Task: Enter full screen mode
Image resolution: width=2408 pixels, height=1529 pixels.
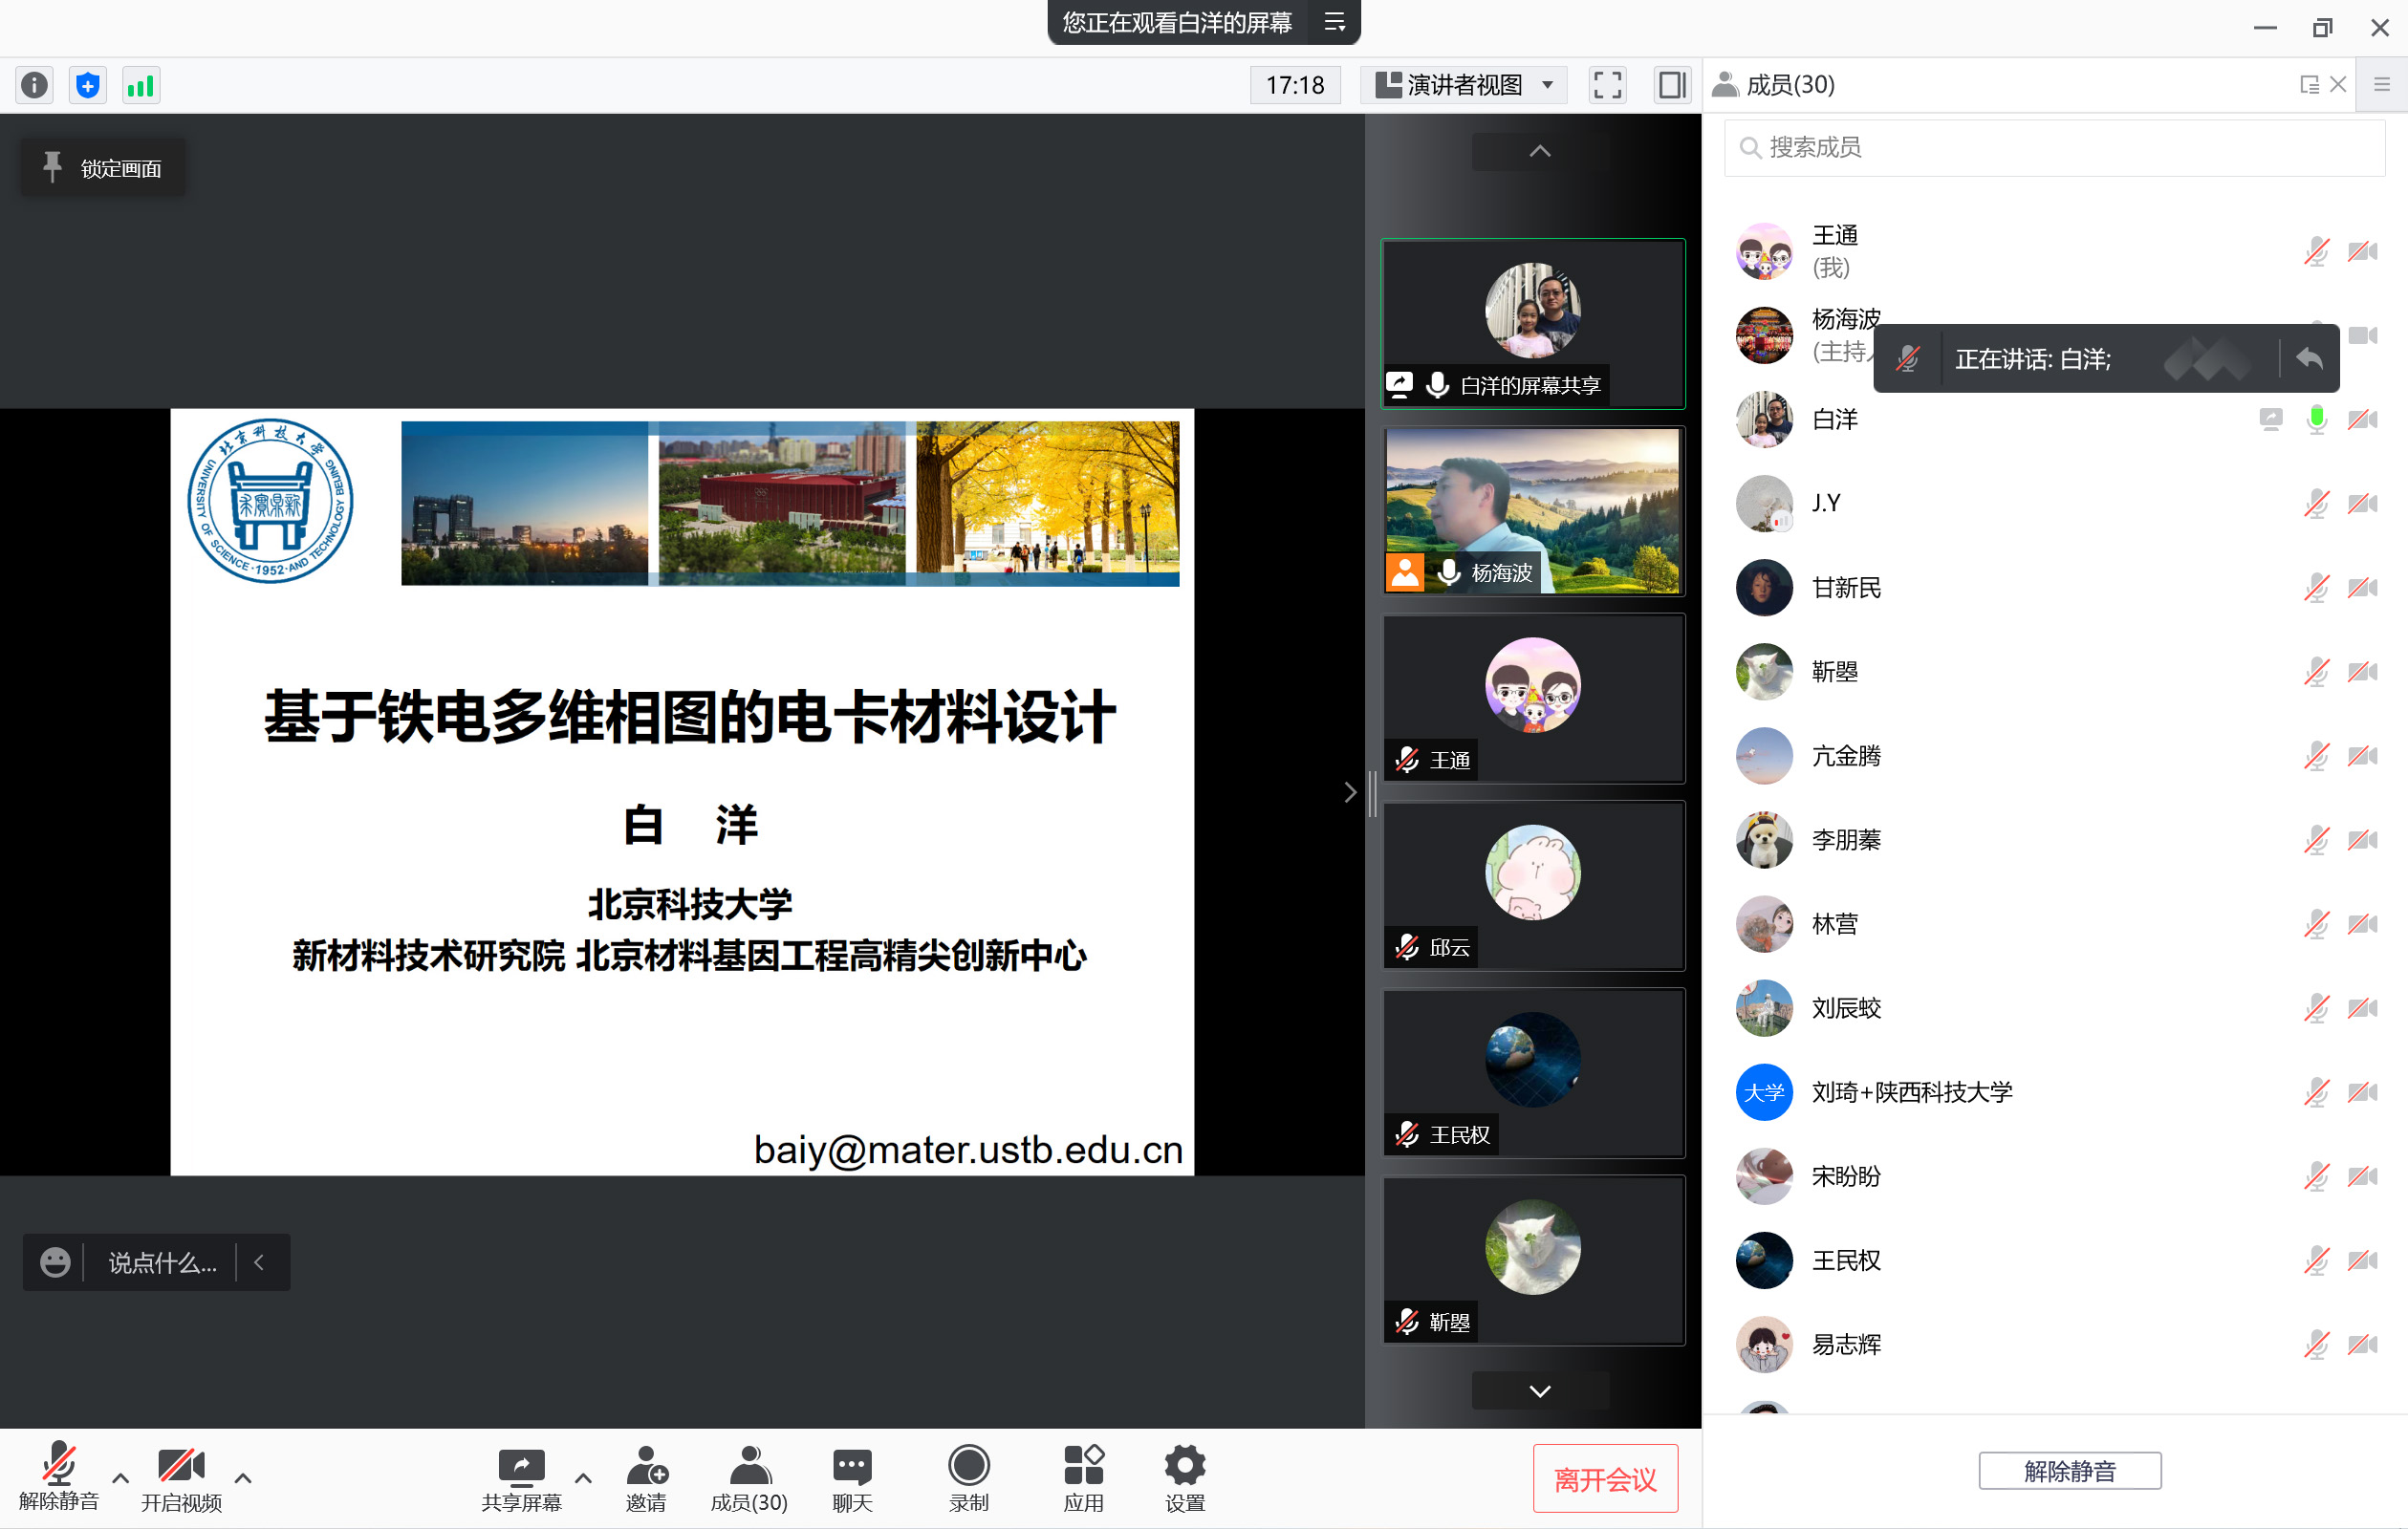Action: pyautogui.click(x=1606, y=85)
